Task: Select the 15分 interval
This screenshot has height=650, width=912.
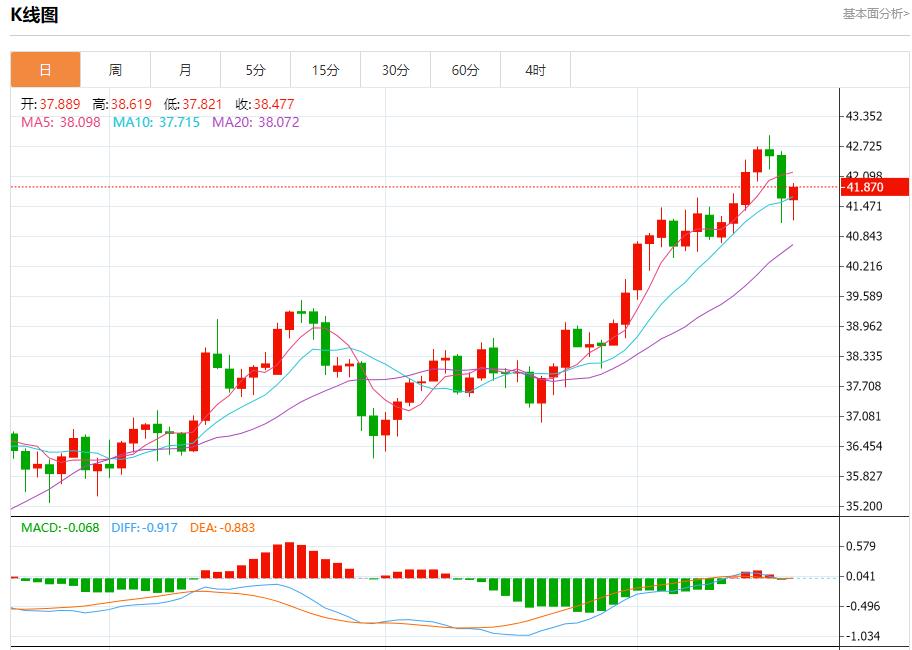Action: [324, 70]
